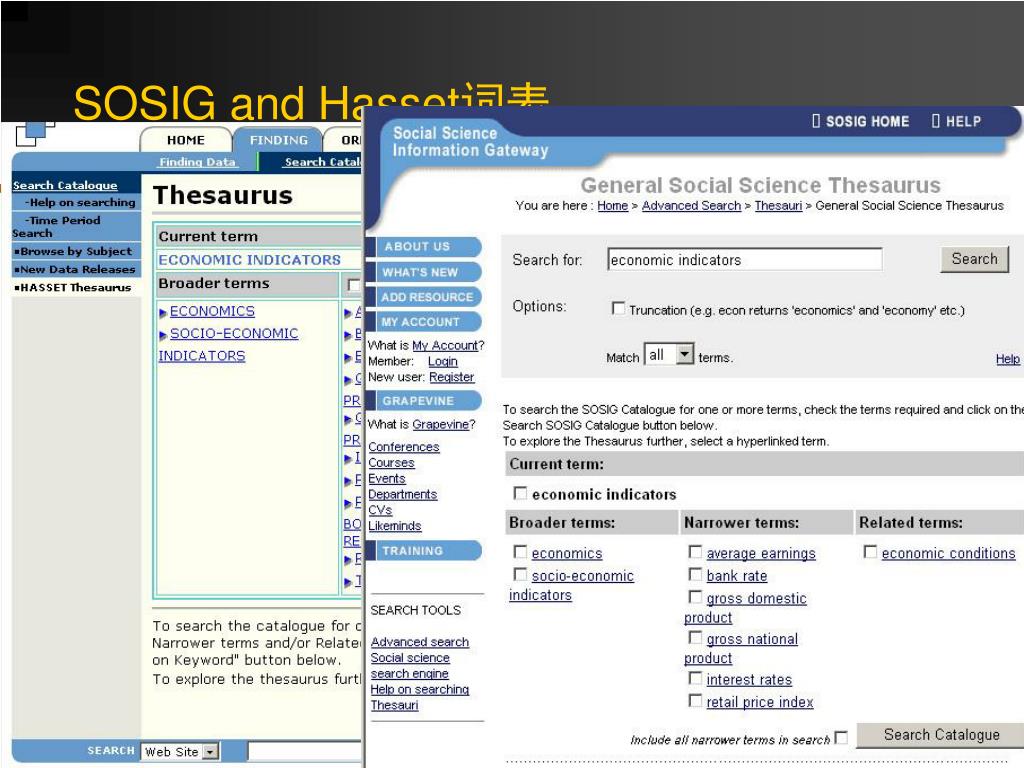Image resolution: width=1024 pixels, height=768 pixels.
Task: Follow the Home breadcrumb link
Action: (x=613, y=206)
